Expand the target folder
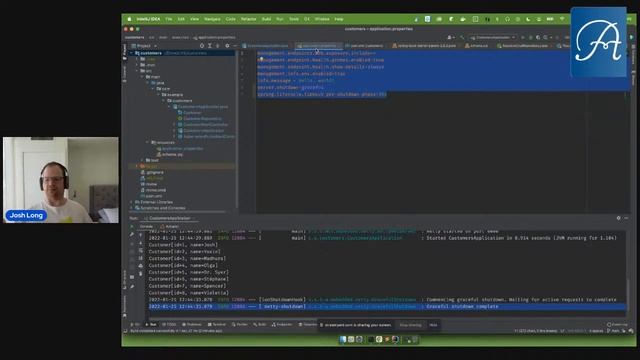 click(137, 167)
